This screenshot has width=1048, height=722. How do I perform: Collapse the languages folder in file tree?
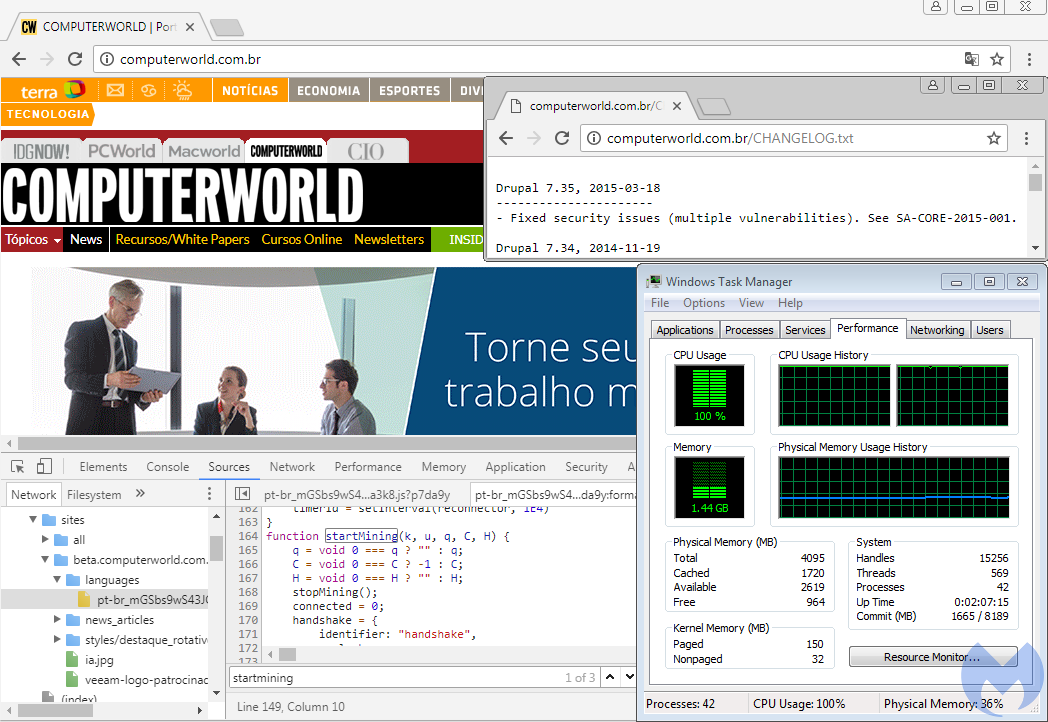click(58, 580)
